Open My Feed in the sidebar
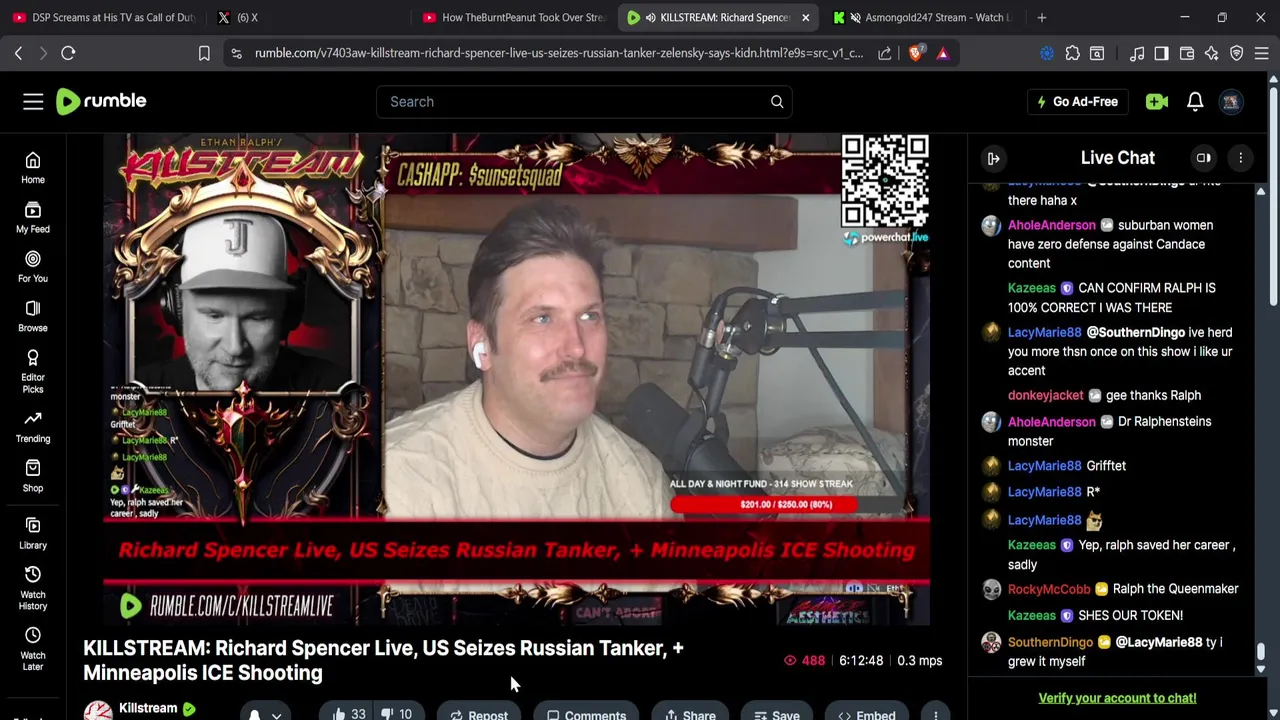 point(33,217)
